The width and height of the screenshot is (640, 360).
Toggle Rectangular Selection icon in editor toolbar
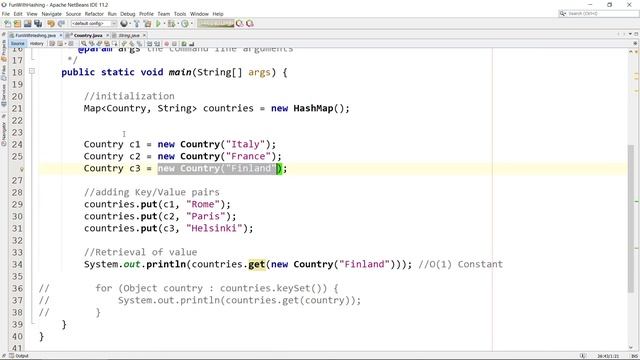(115, 43)
